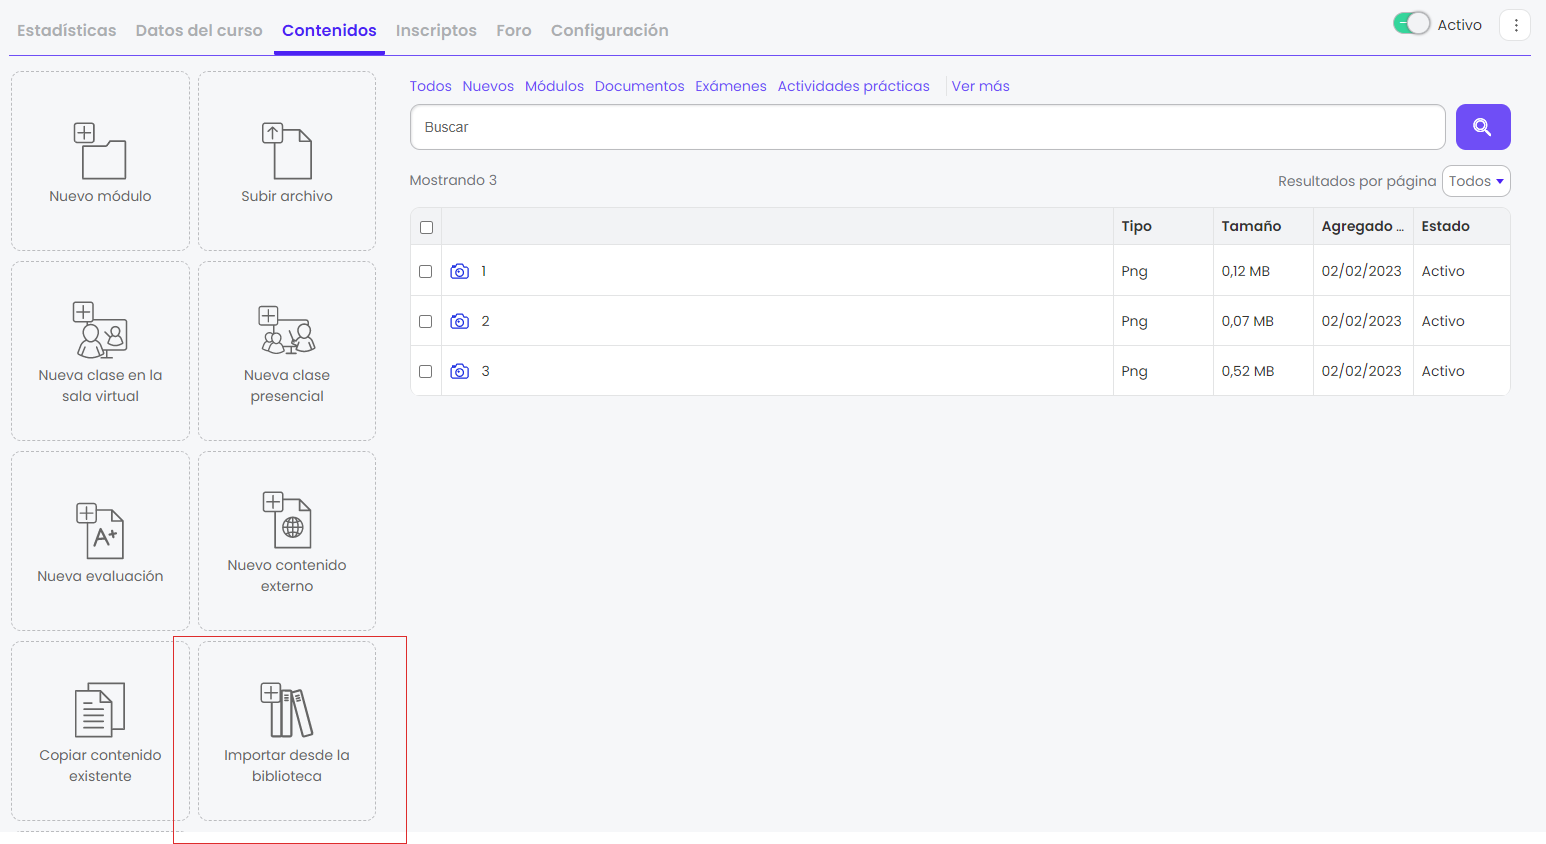Create a Nueva evaluación via its icon
This screenshot has width=1546, height=844.
pyautogui.click(x=100, y=530)
